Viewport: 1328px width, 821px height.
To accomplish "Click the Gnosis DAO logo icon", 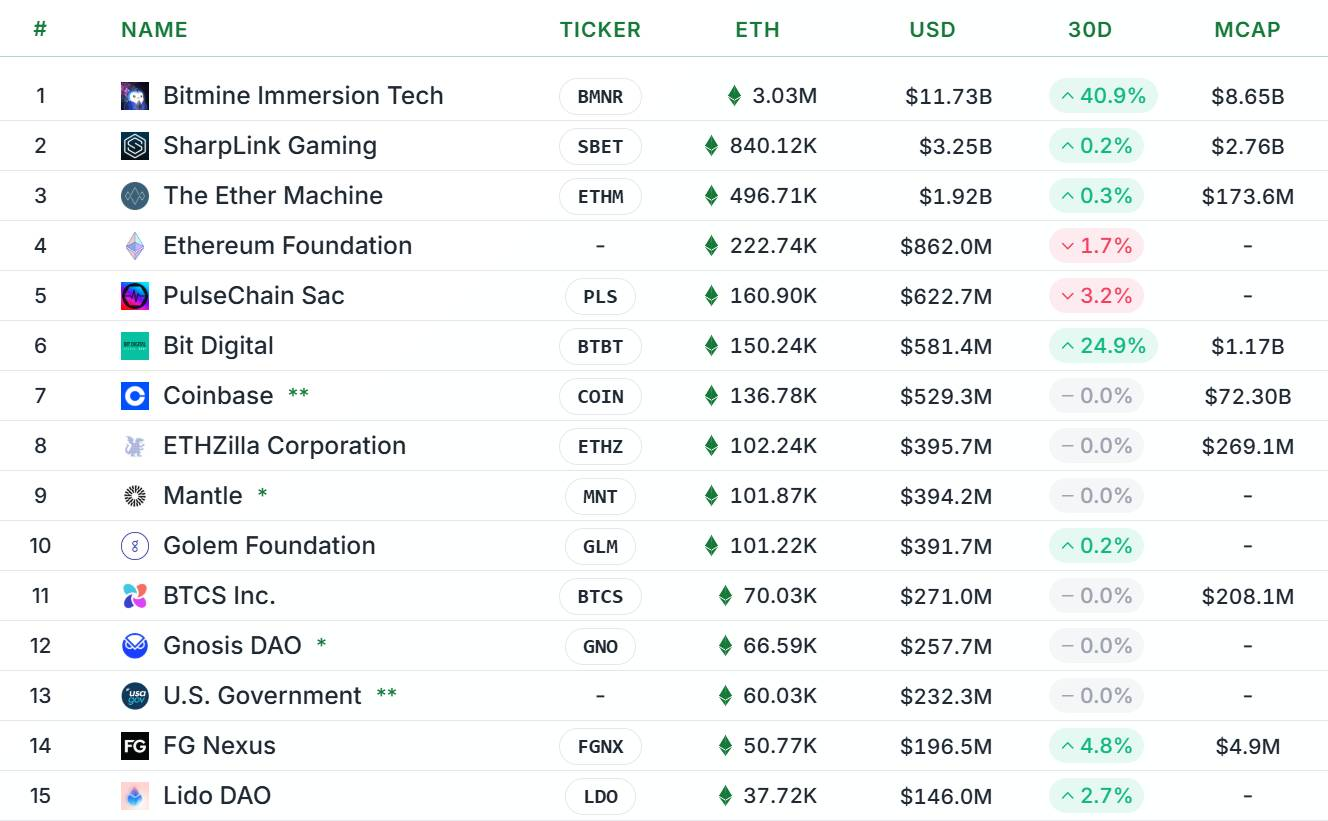I will [135, 646].
